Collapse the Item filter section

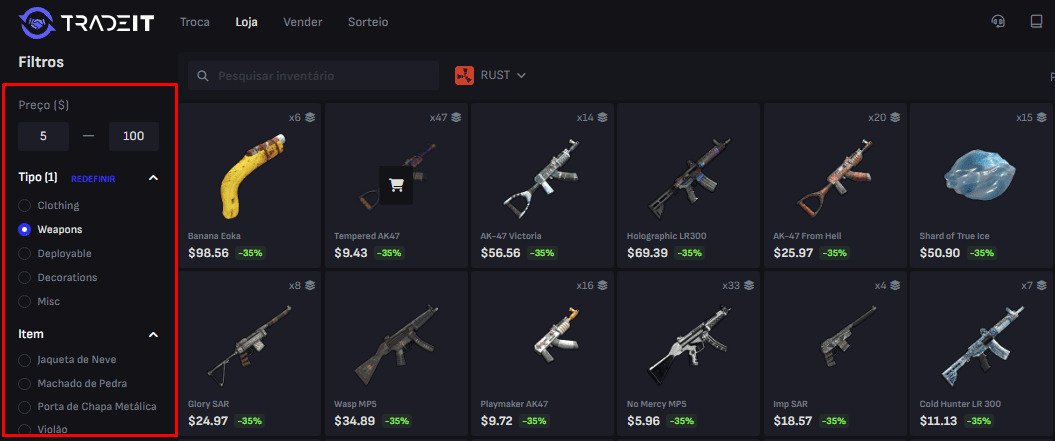[x=153, y=335]
